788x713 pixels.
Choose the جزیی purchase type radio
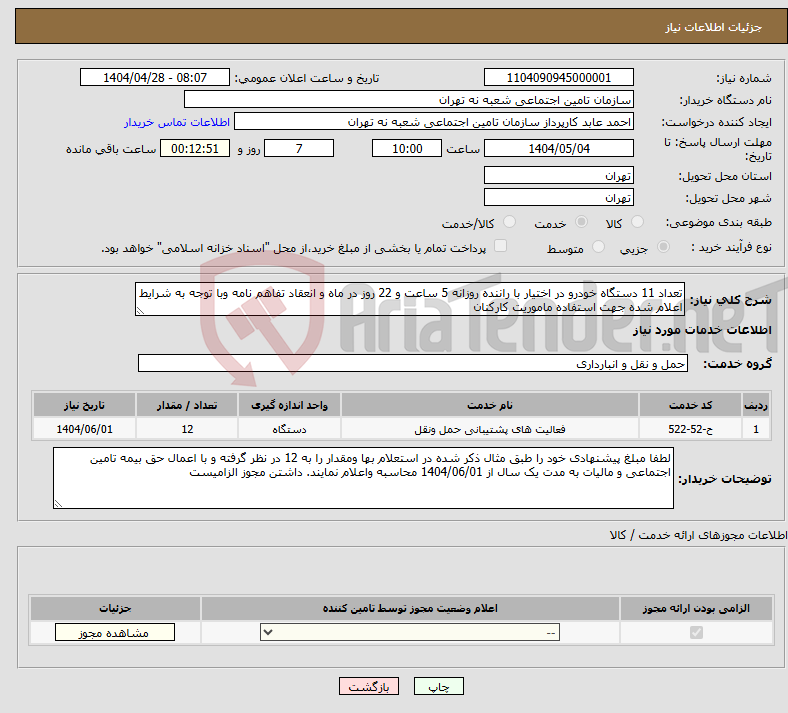[x=663, y=247]
